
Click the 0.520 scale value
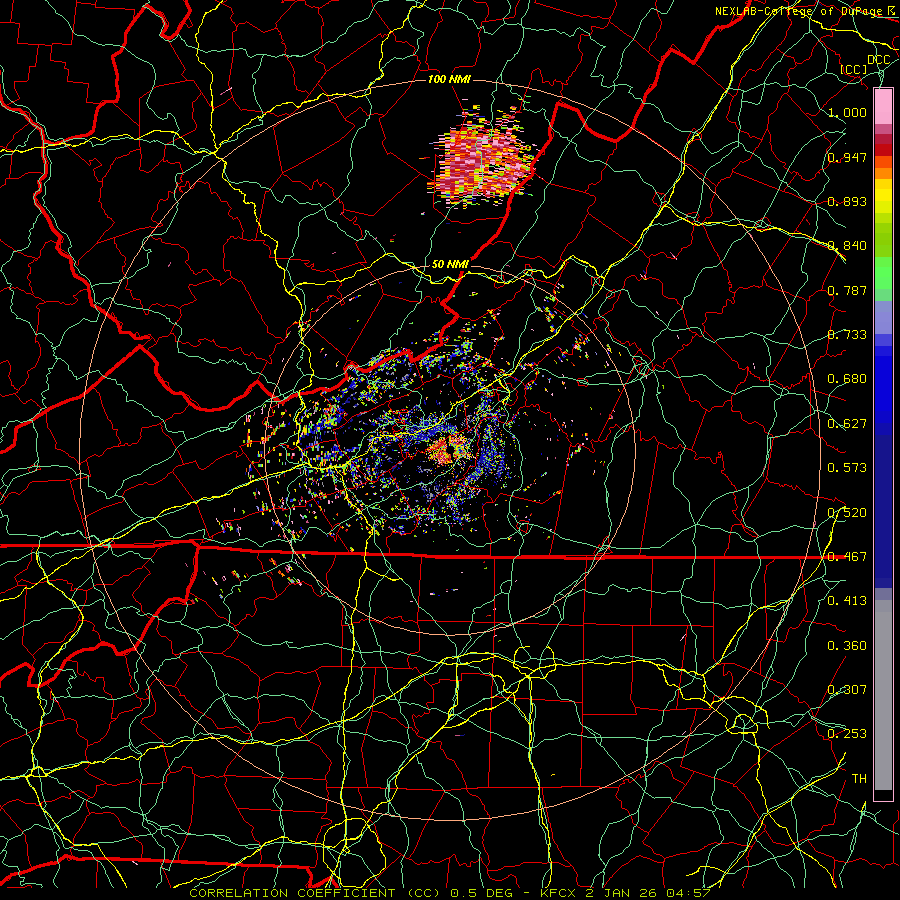[847, 512]
